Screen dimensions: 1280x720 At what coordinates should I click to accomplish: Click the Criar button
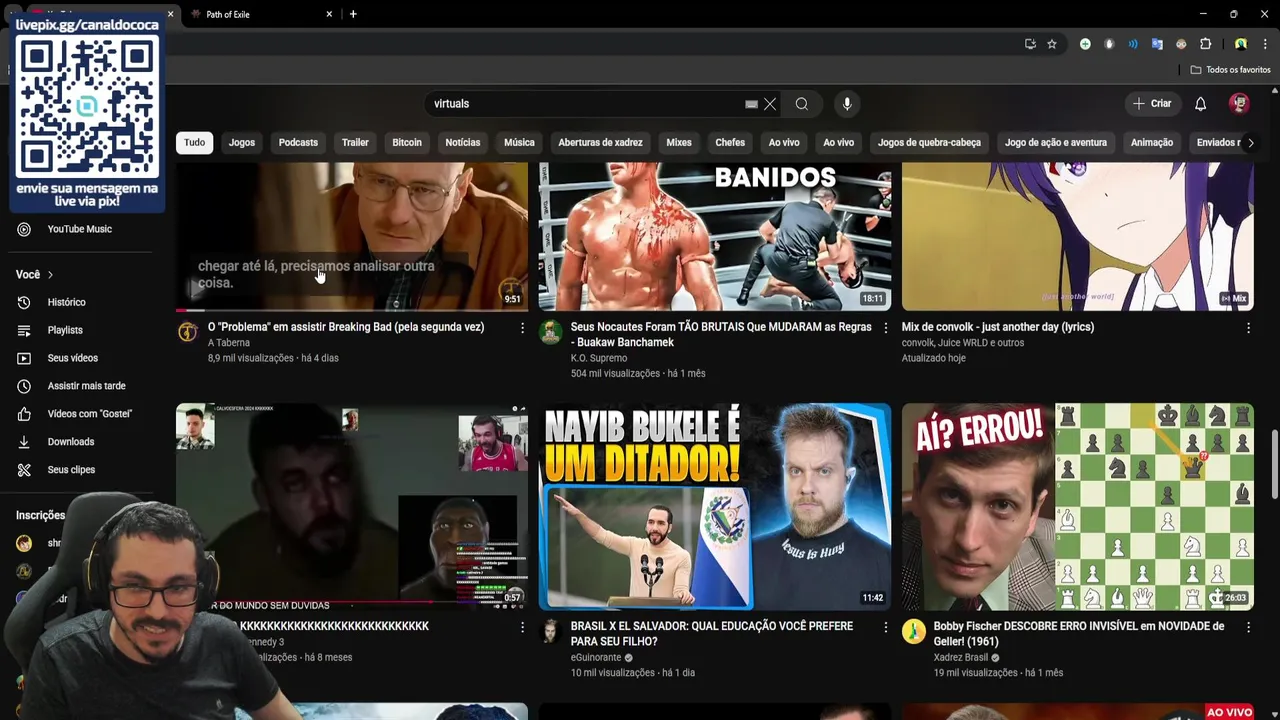click(x=1151, y=104)
